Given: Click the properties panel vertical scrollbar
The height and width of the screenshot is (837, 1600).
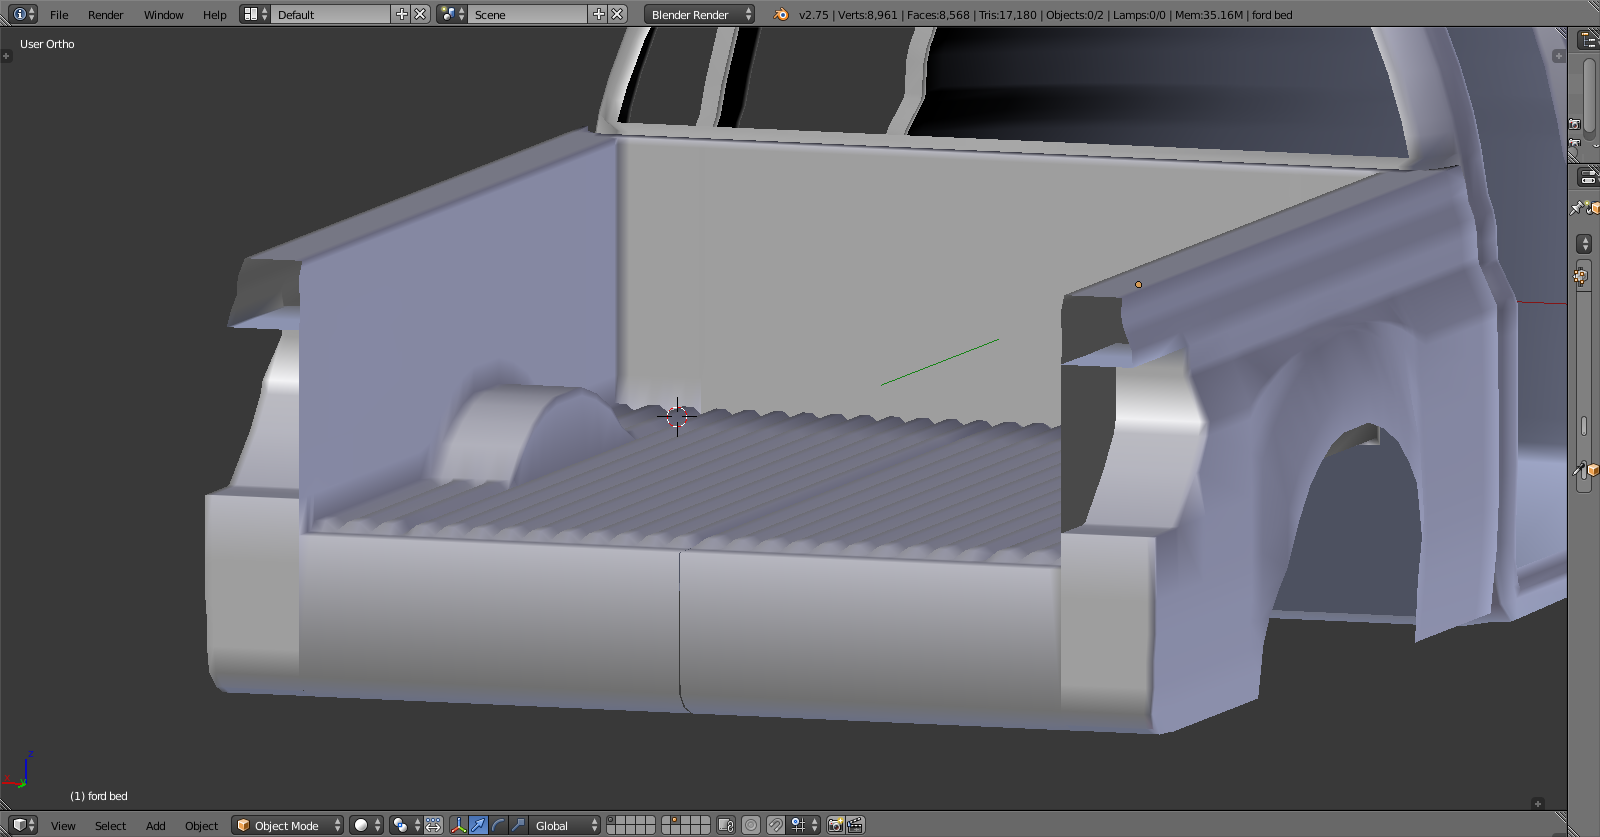Looking at the screenshot, I should coord(1583,425).
